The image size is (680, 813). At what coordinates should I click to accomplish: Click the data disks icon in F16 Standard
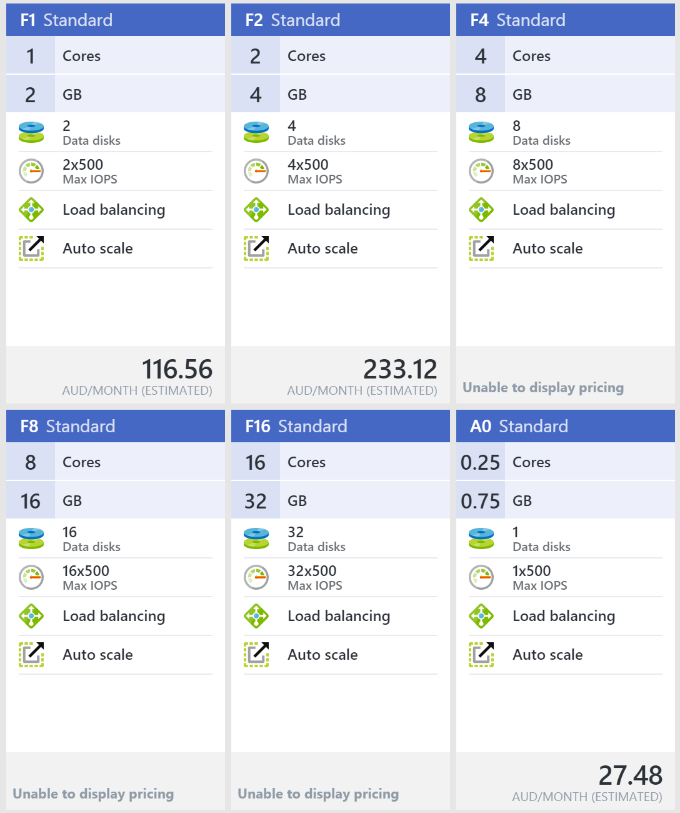click(257, 539)
